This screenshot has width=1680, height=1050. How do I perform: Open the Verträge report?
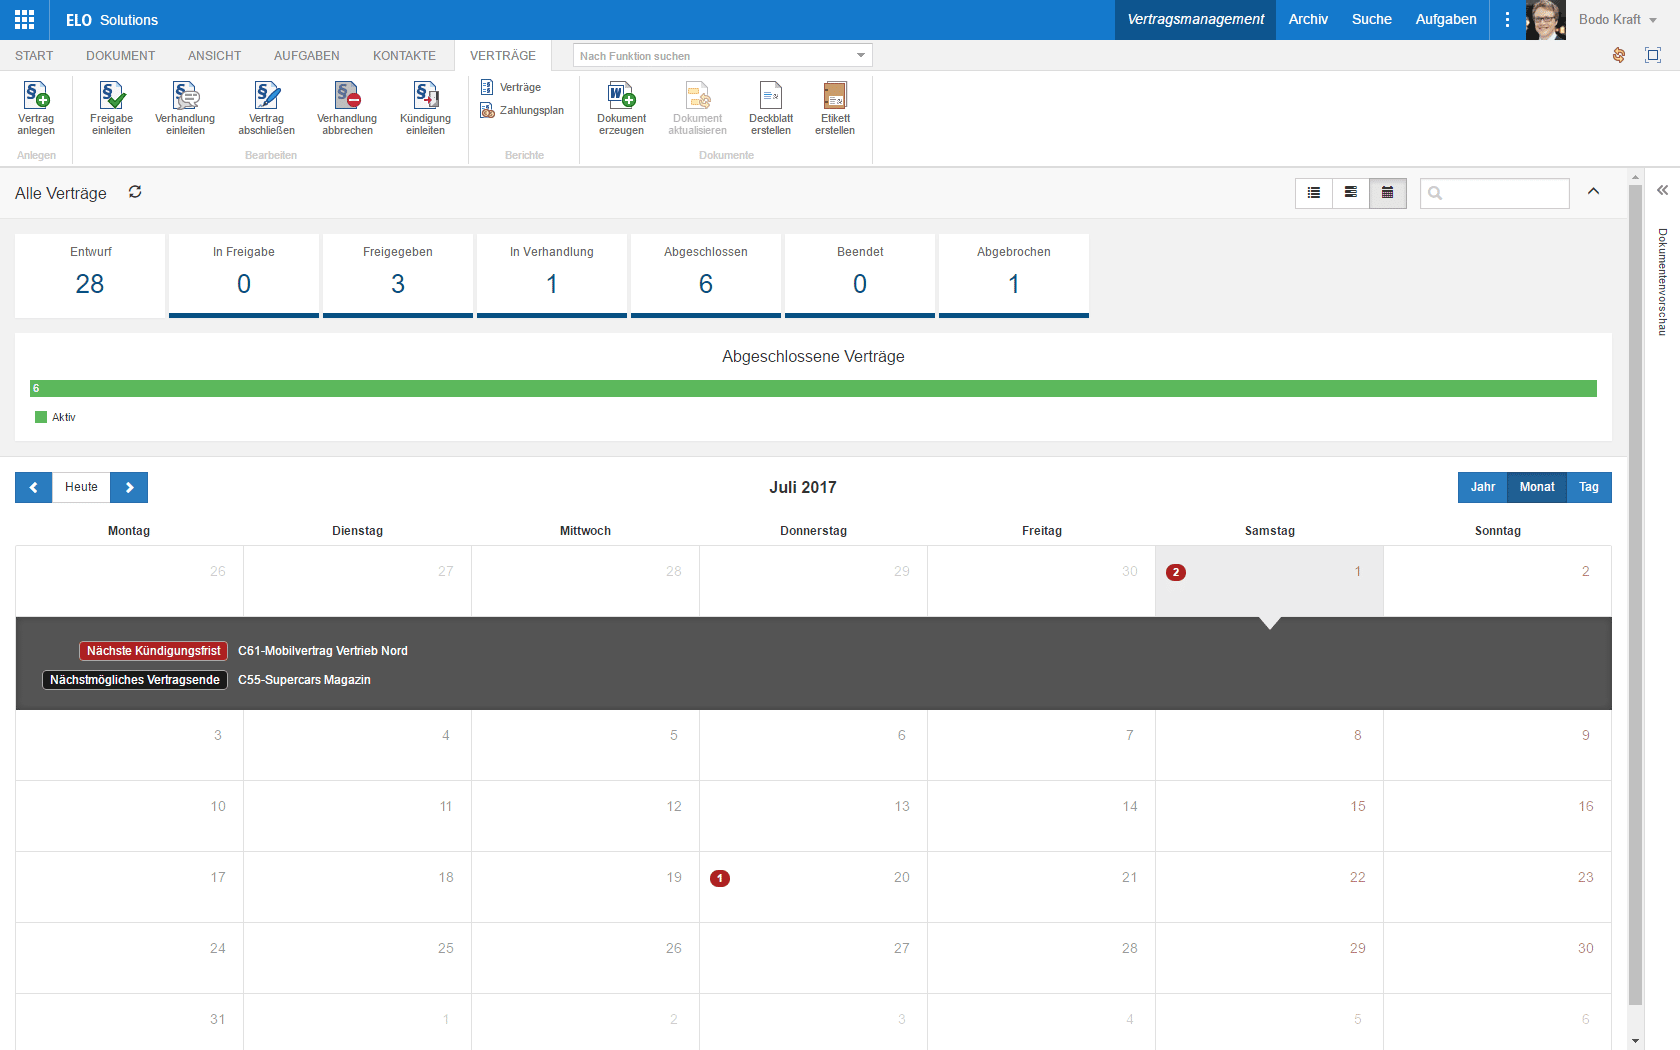[511, 87]
